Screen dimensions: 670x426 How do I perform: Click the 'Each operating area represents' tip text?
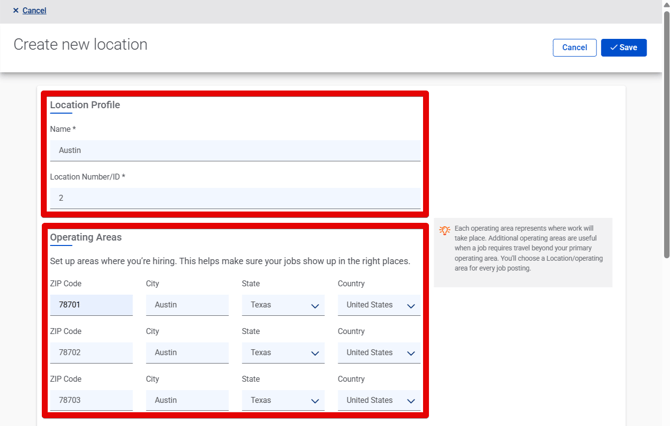pos(529,248)
